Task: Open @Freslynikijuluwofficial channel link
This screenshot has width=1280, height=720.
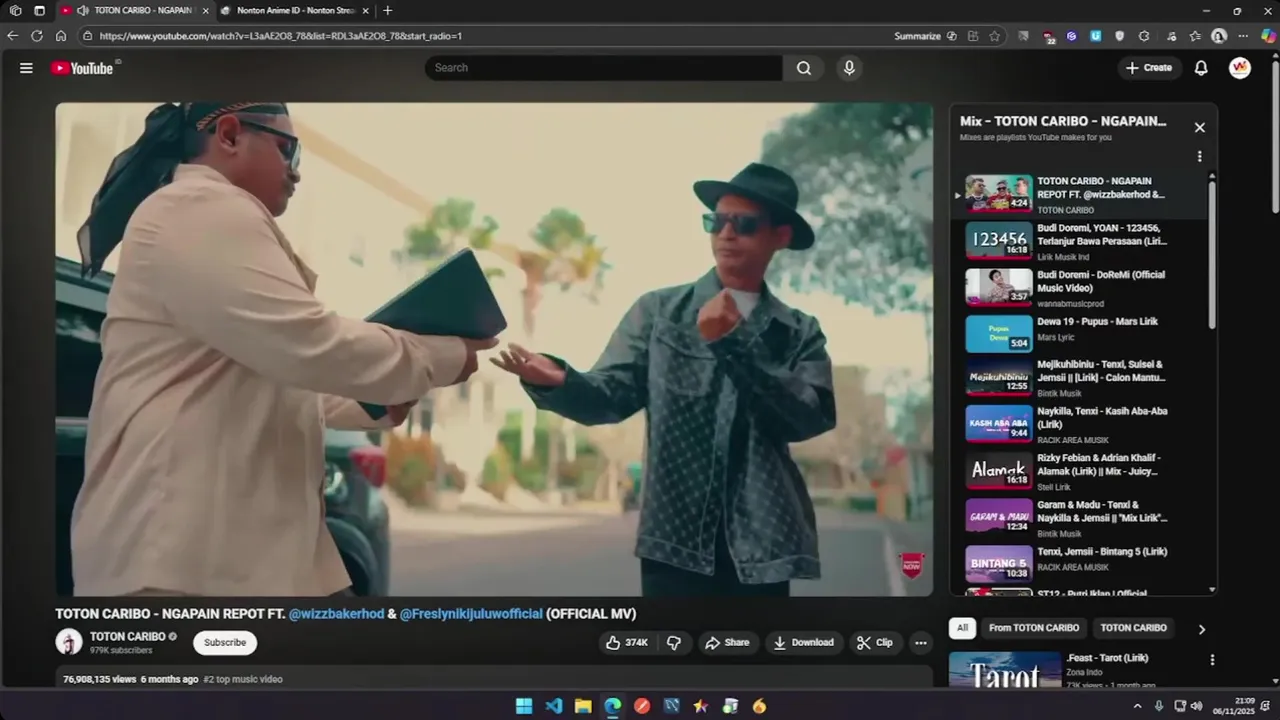Action: [471, 614]
